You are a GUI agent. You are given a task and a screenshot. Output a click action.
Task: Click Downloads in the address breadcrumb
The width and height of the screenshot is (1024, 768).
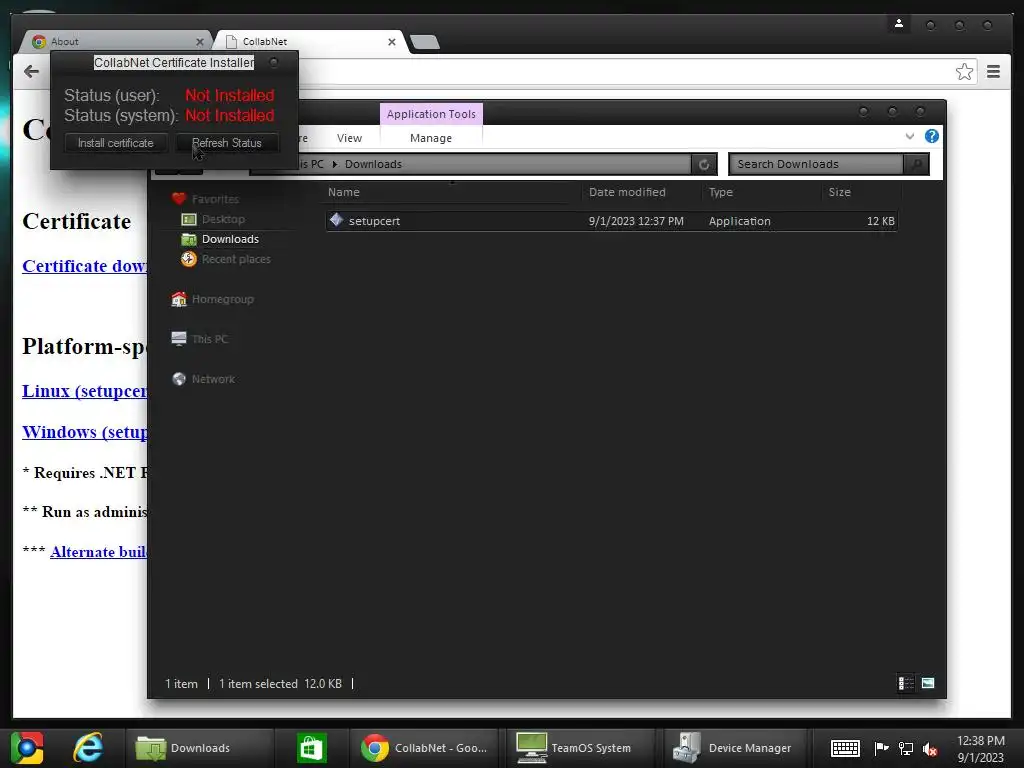tap(374, 165)
